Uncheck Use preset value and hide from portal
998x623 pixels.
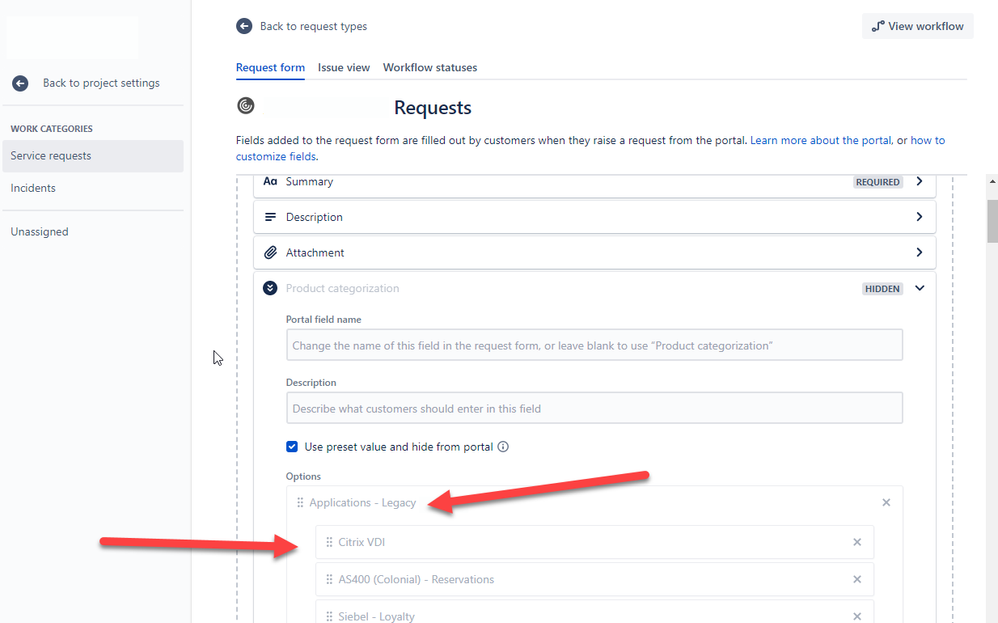coord(292,447)
